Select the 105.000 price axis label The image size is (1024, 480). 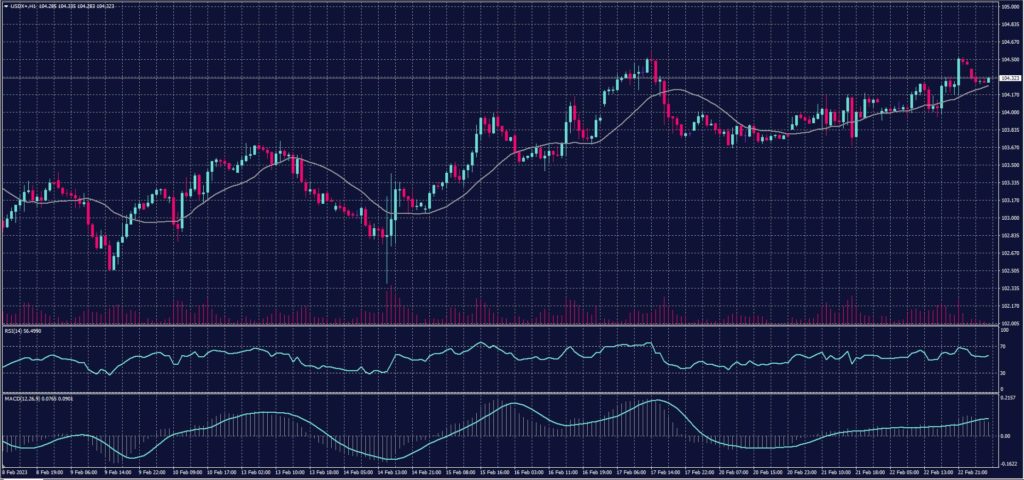(x=1008, y=7)
